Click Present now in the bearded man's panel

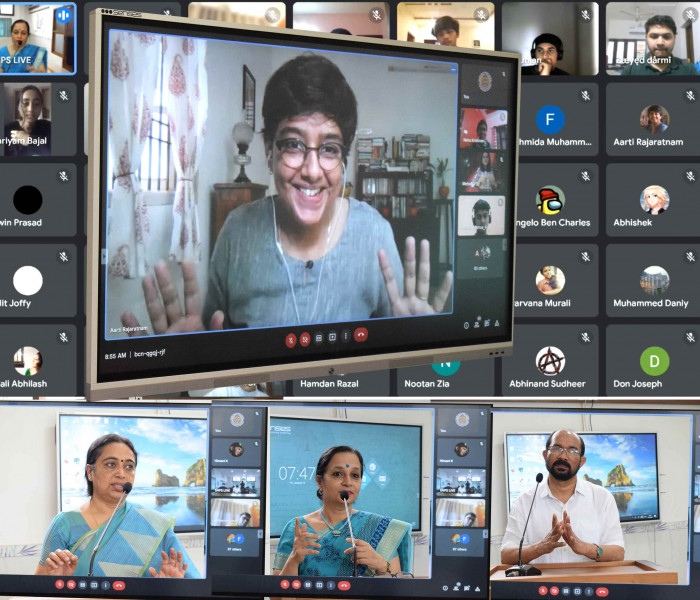point(577,592)
